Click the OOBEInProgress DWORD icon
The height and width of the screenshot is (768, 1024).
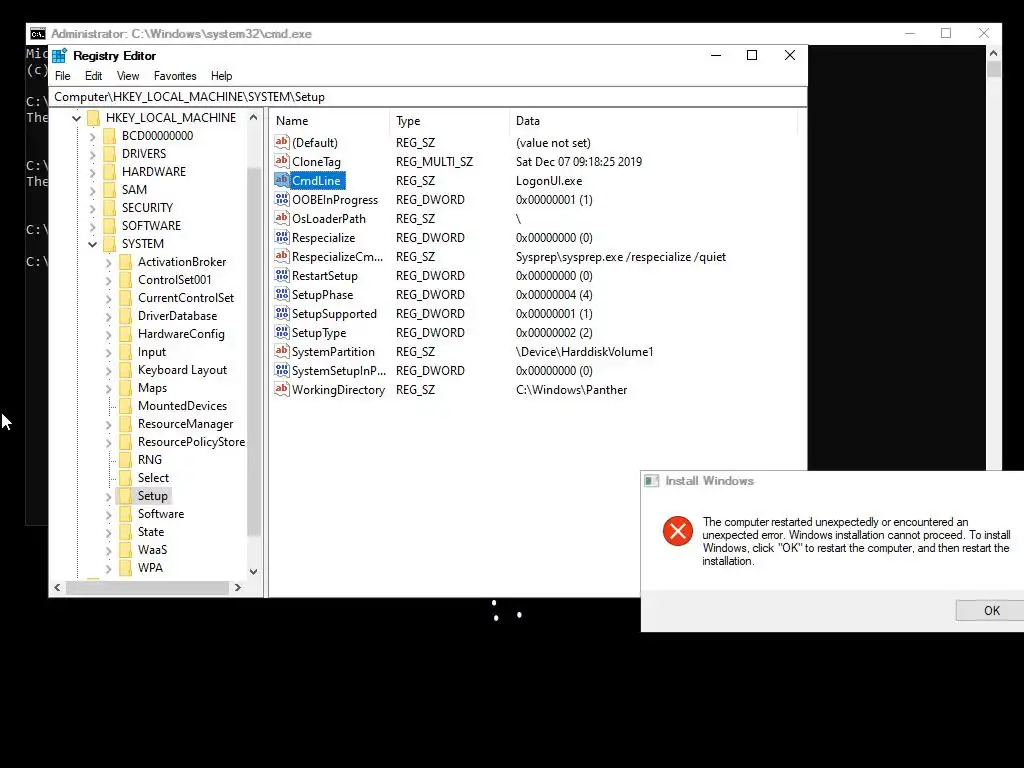click(x=281, y=199)
